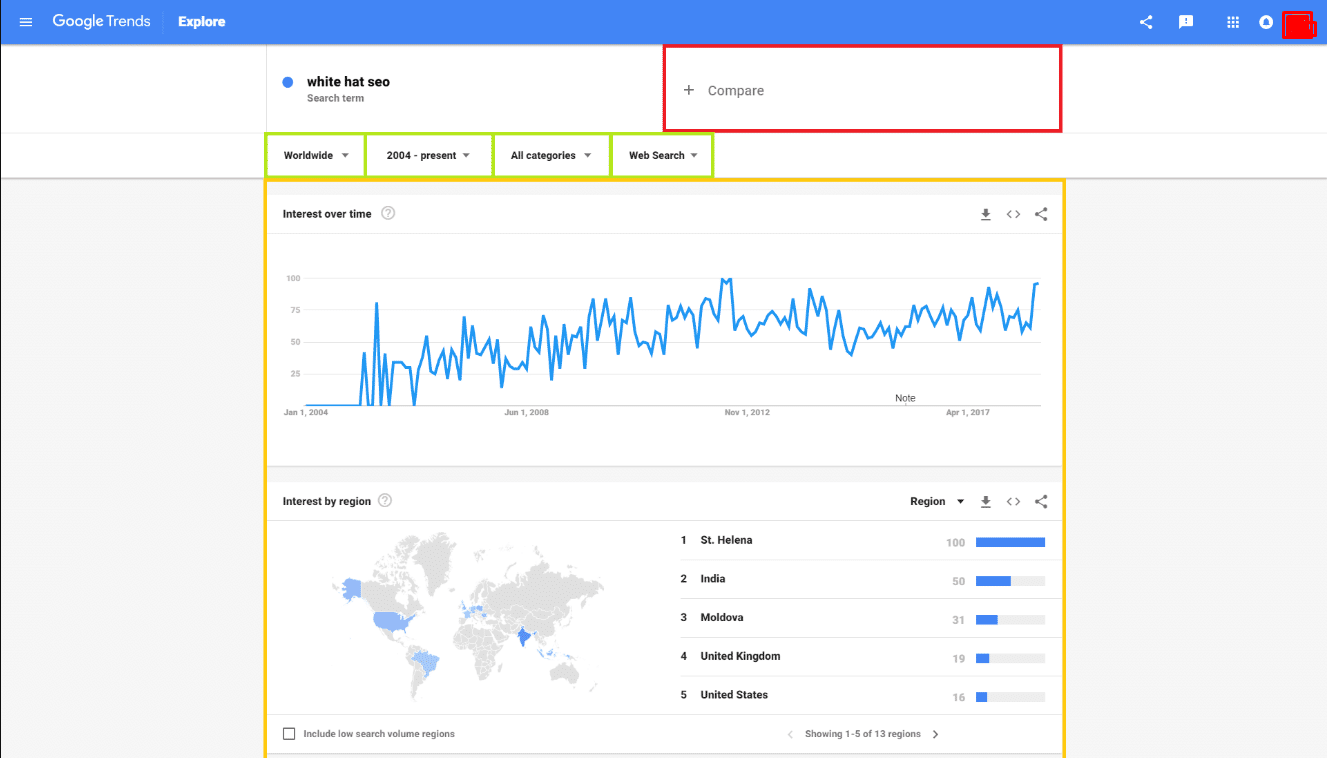1327x758 pixels.
Task: Click the share icon in top header
Action: tap(1146, 22)
